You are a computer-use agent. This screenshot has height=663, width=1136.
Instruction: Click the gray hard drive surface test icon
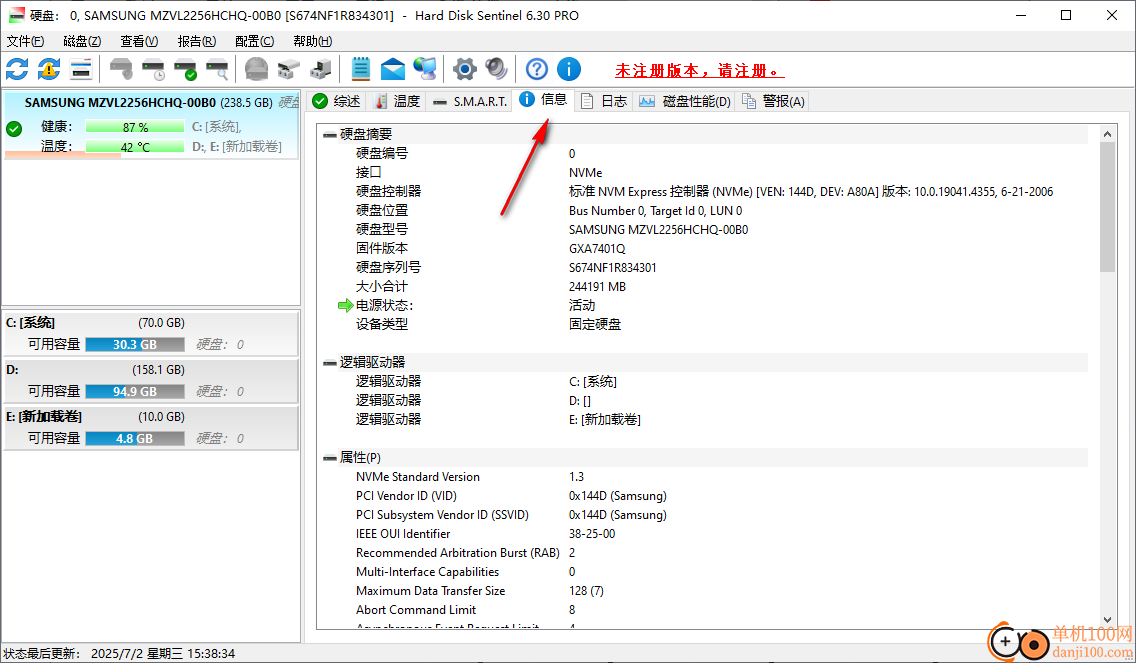256,70
